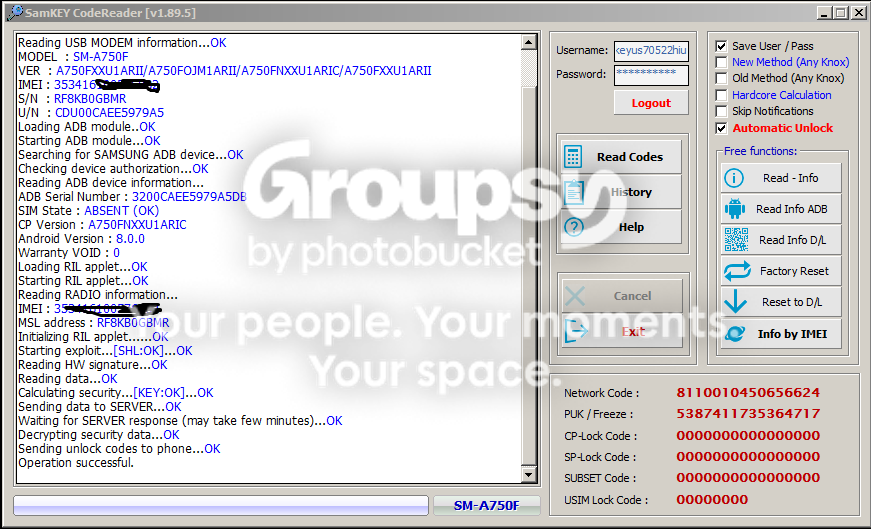Click the log scrollbar up arrow
This screenshot has height=529, width=871.
[x=528, y=42]
